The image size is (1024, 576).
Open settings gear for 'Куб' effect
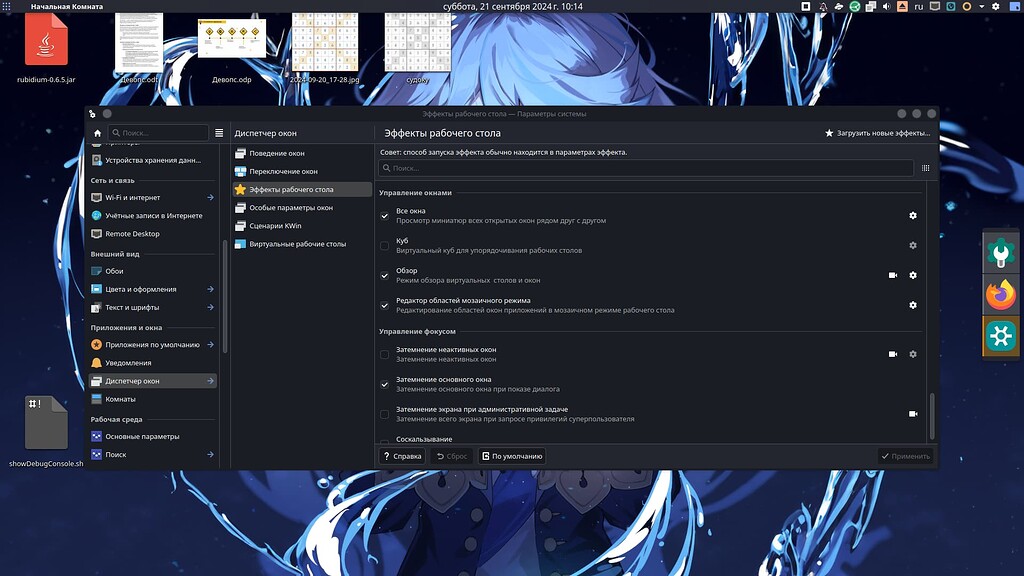[912, 245]
